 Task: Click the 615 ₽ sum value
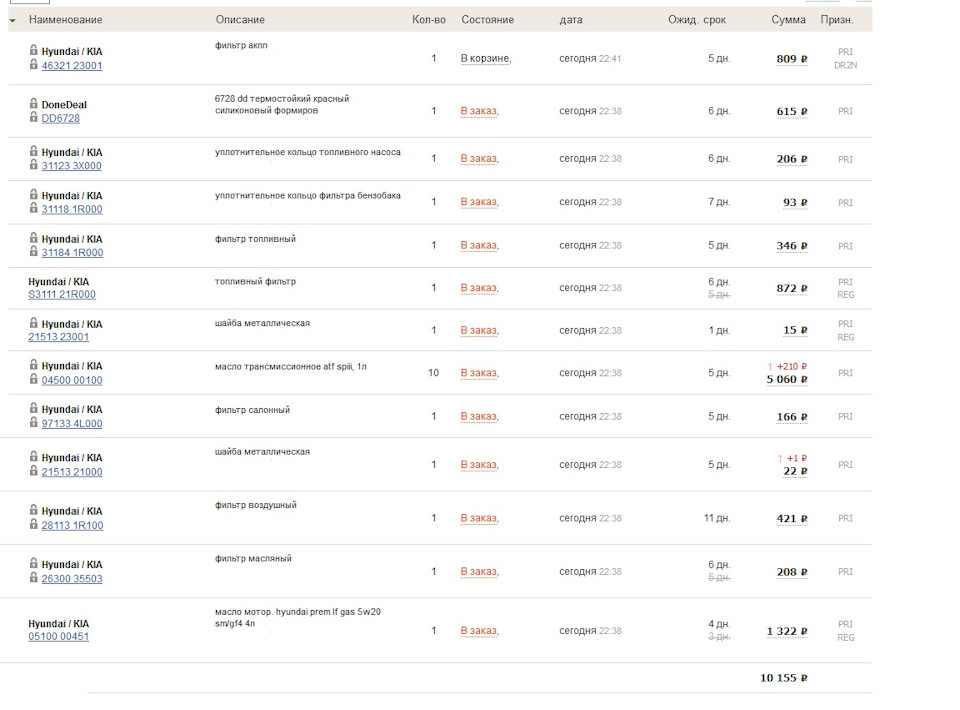pos(792,111)
